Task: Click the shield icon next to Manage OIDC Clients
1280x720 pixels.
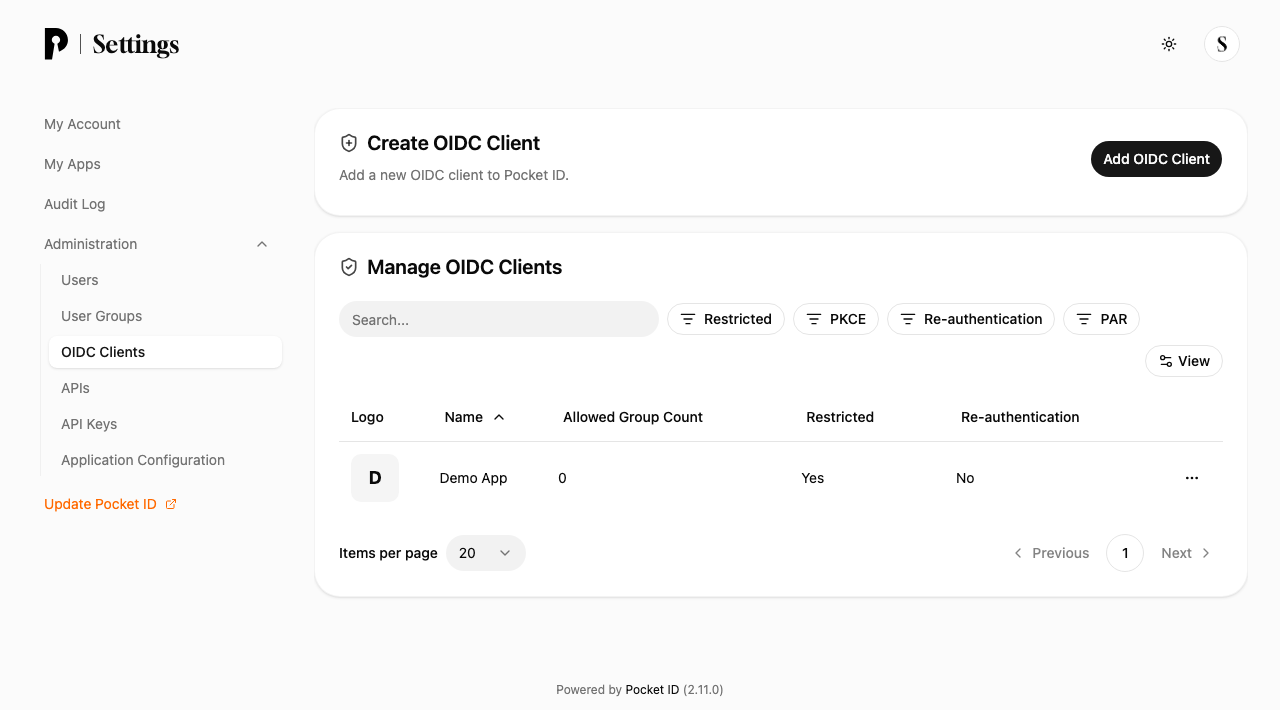Action: point(349,267)
